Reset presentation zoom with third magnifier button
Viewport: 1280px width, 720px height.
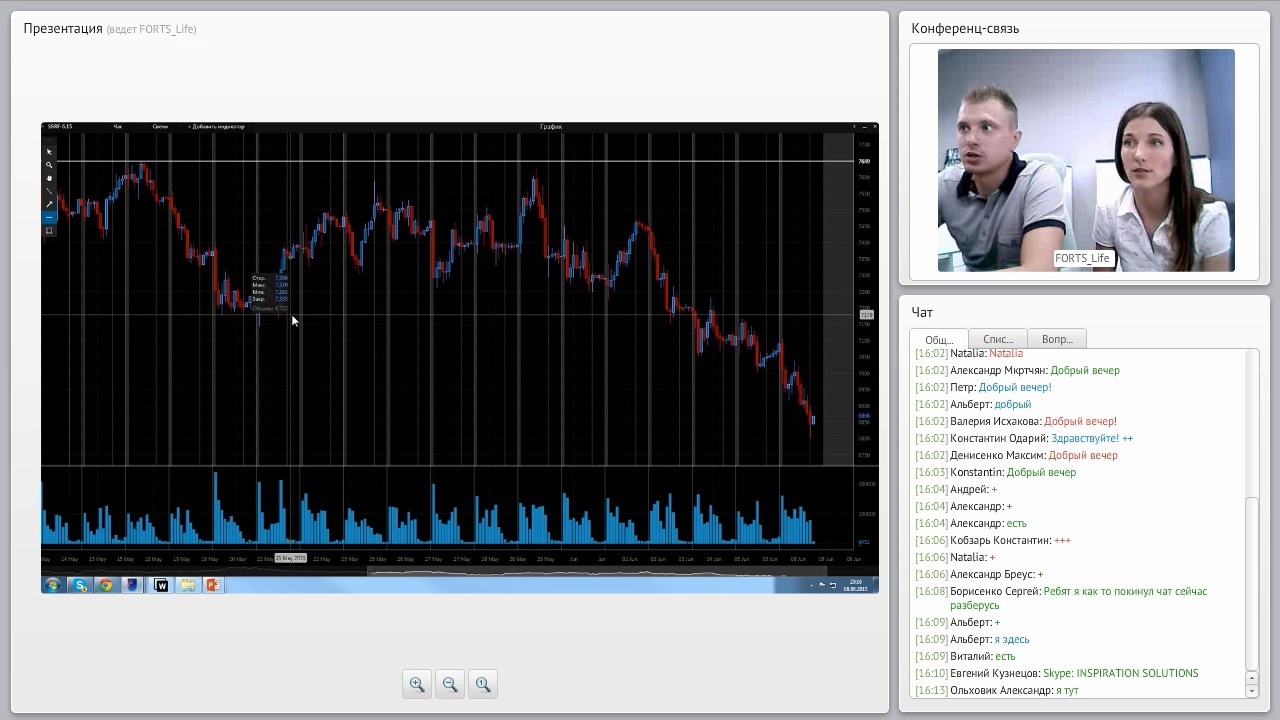pyautogui.click(x=483, y=684)
